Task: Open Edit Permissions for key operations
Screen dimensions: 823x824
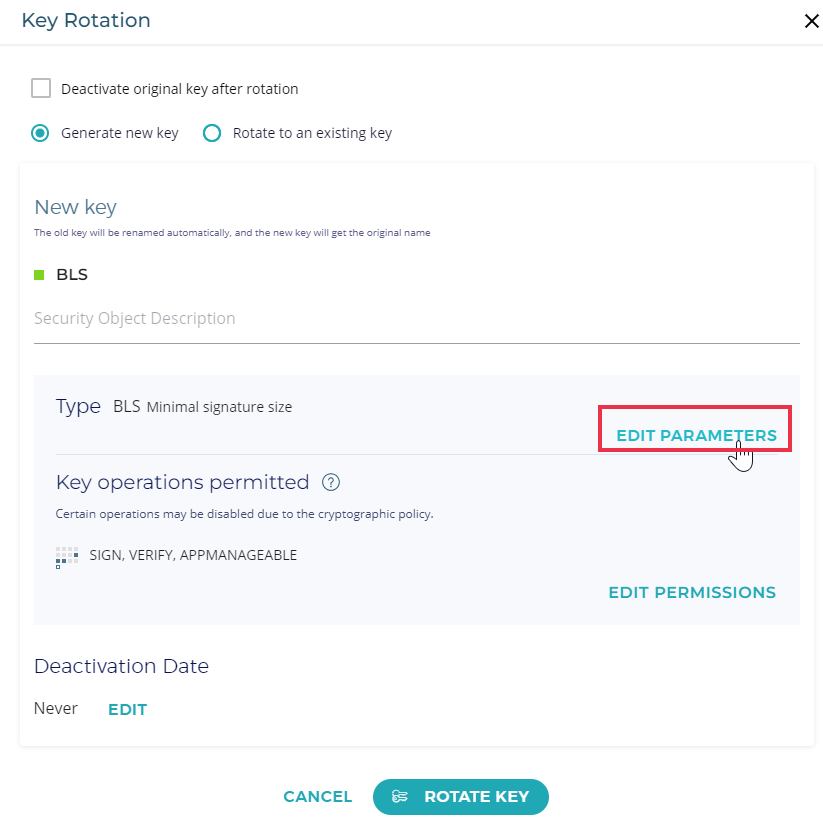Action: pyautogui.click(x=692, y=593)
